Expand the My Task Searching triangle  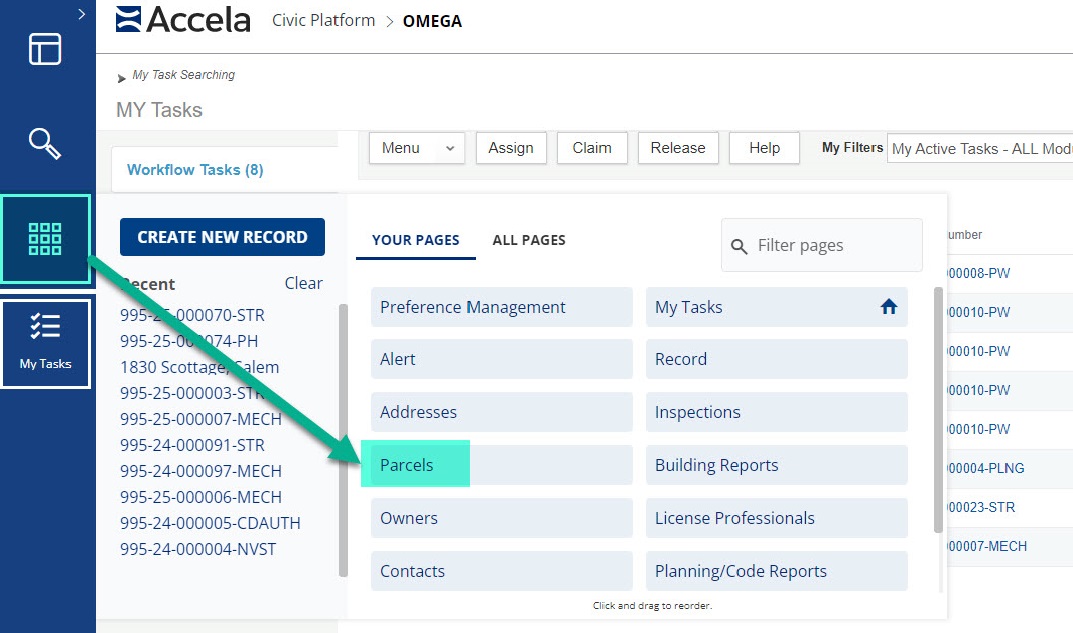click(x=122, y=78)
